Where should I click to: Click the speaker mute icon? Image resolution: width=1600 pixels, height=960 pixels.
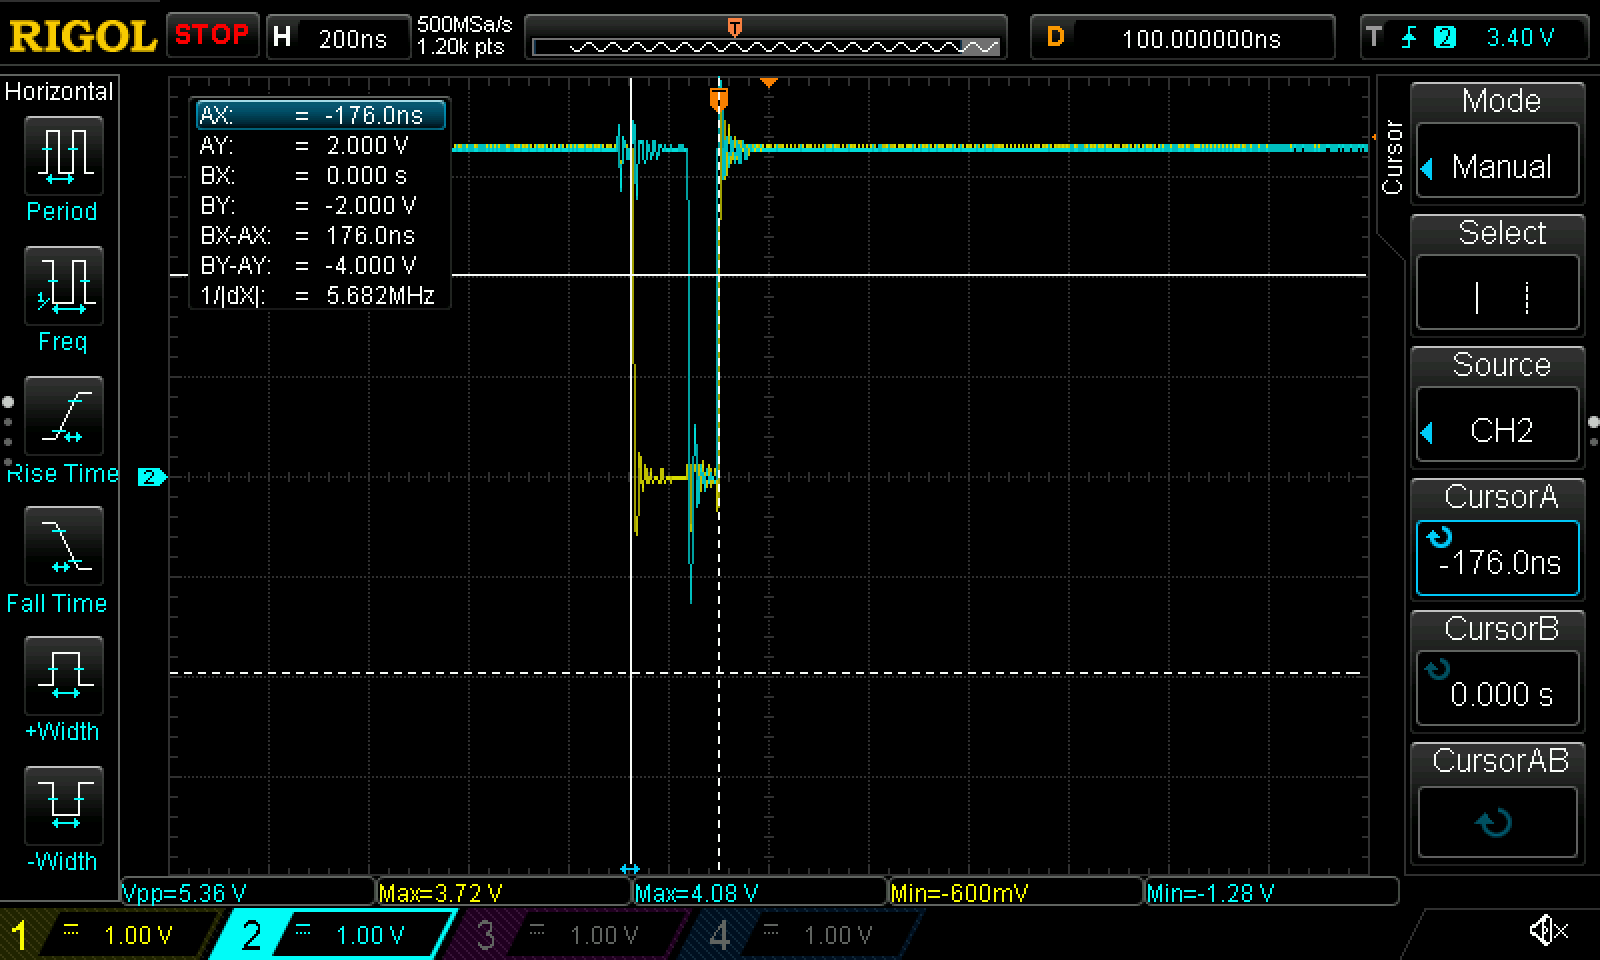pos(1547,931)
